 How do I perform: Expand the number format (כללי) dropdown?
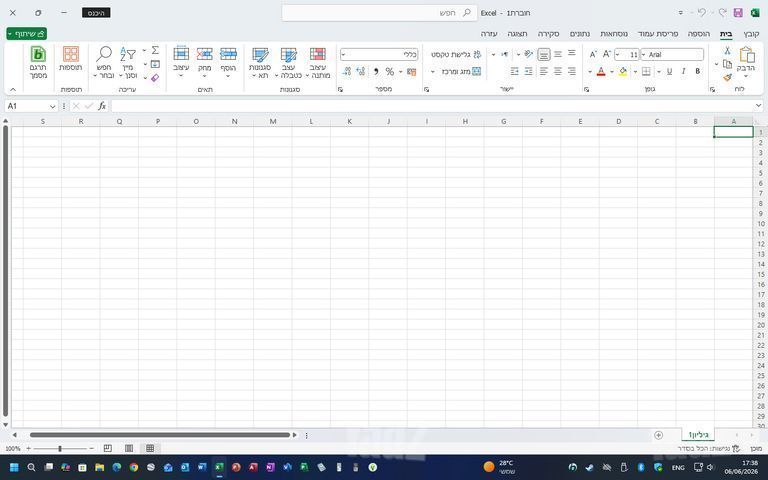343,54
